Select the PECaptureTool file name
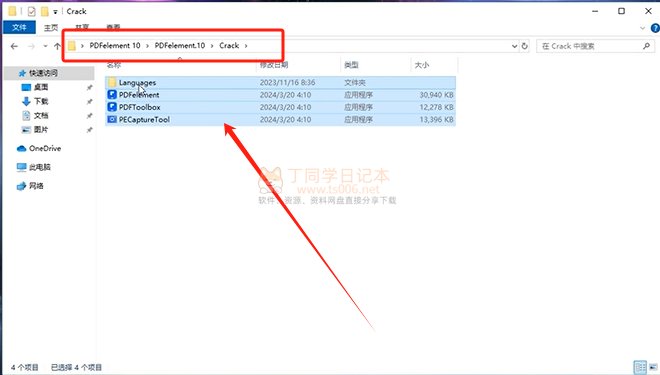Image resolution: width=660 pixels, height=375 pixels. 144,120
